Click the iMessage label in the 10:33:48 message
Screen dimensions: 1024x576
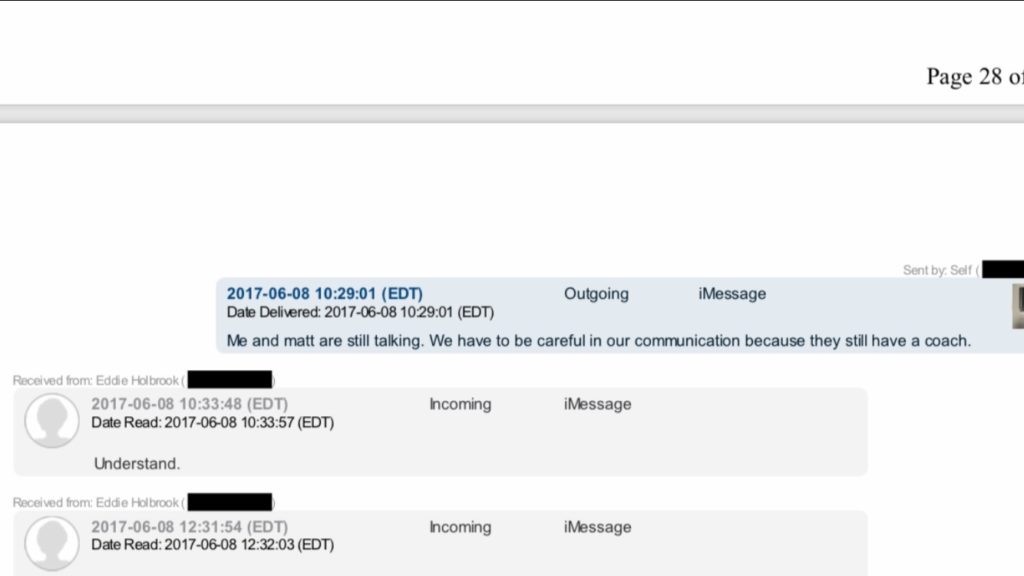click(x=597, y=404)
